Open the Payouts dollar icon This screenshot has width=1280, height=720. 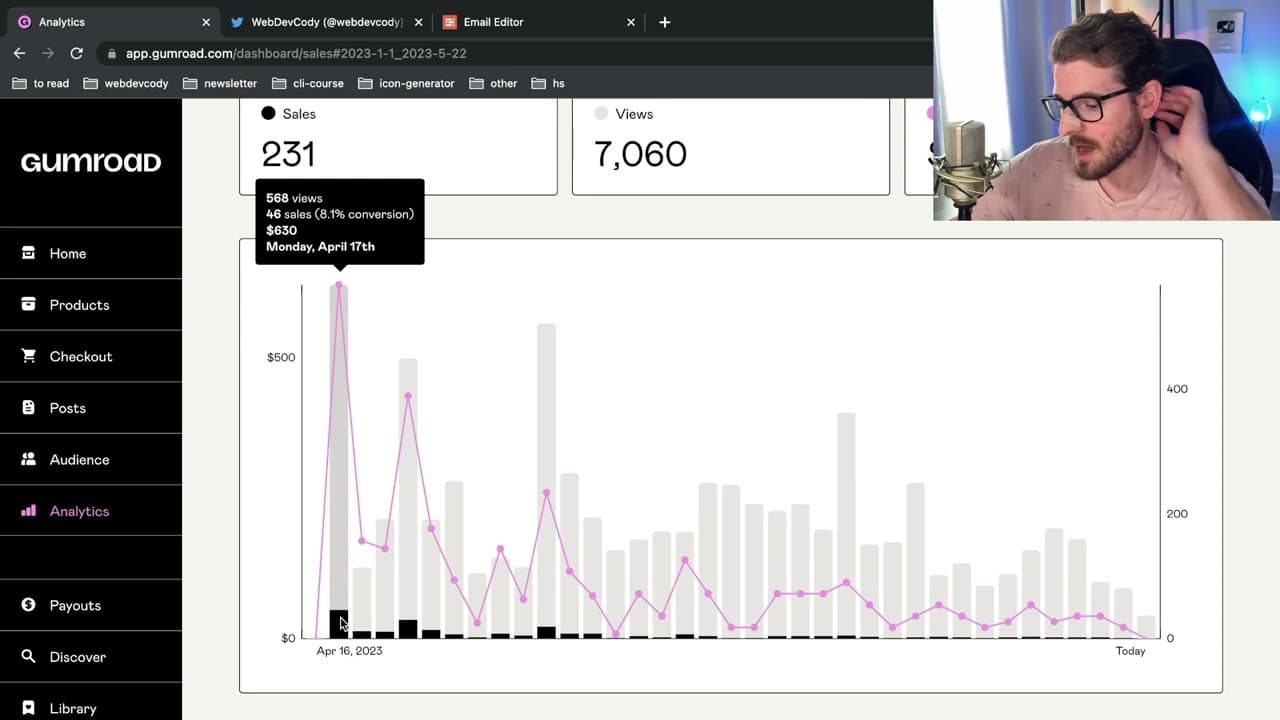coord(29,605)
